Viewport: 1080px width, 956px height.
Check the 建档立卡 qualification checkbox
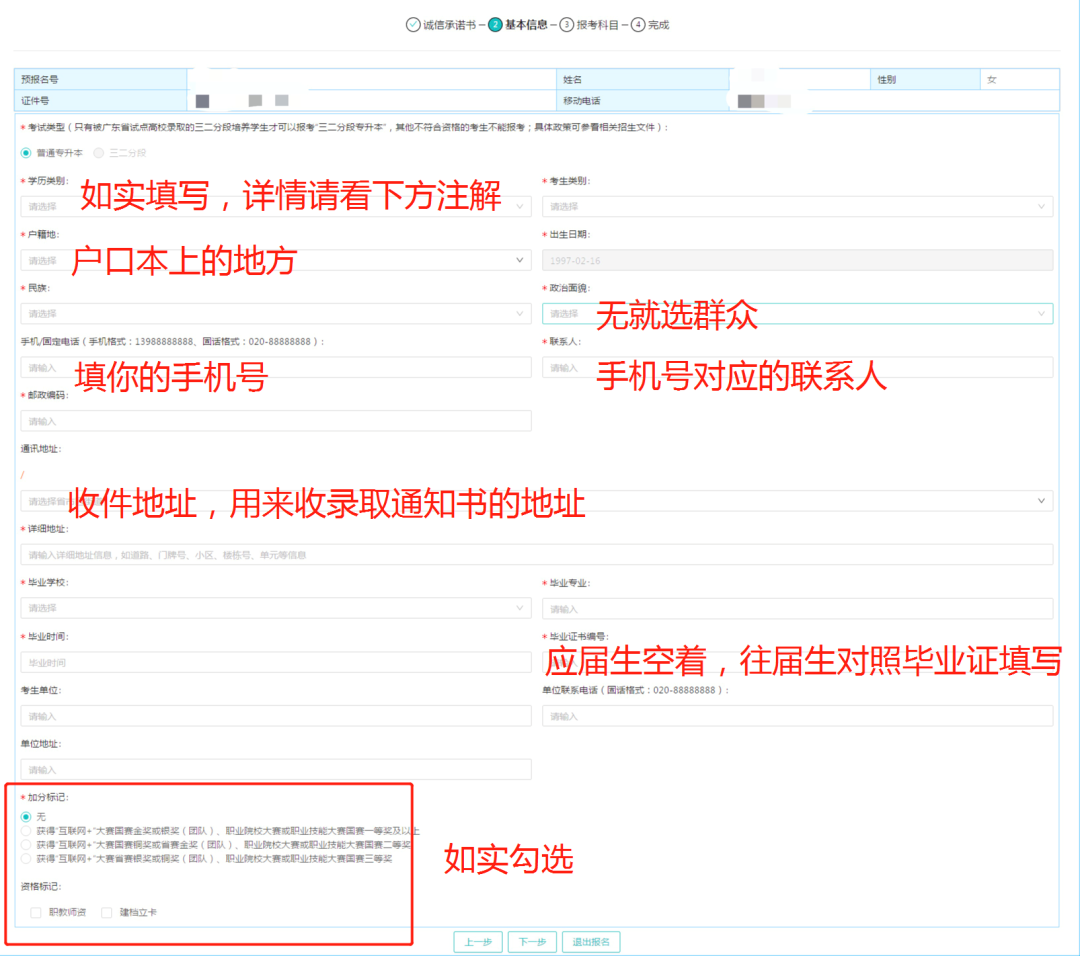pyautogui.click(x=105, y=913)
